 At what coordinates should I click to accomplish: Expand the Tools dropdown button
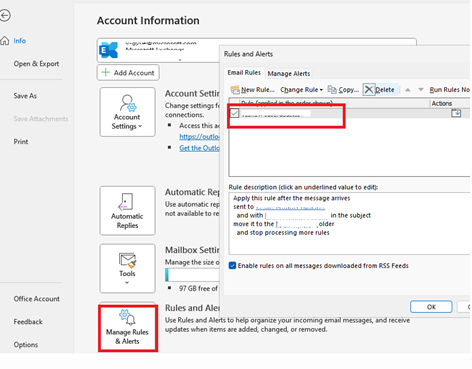point(127,269)
